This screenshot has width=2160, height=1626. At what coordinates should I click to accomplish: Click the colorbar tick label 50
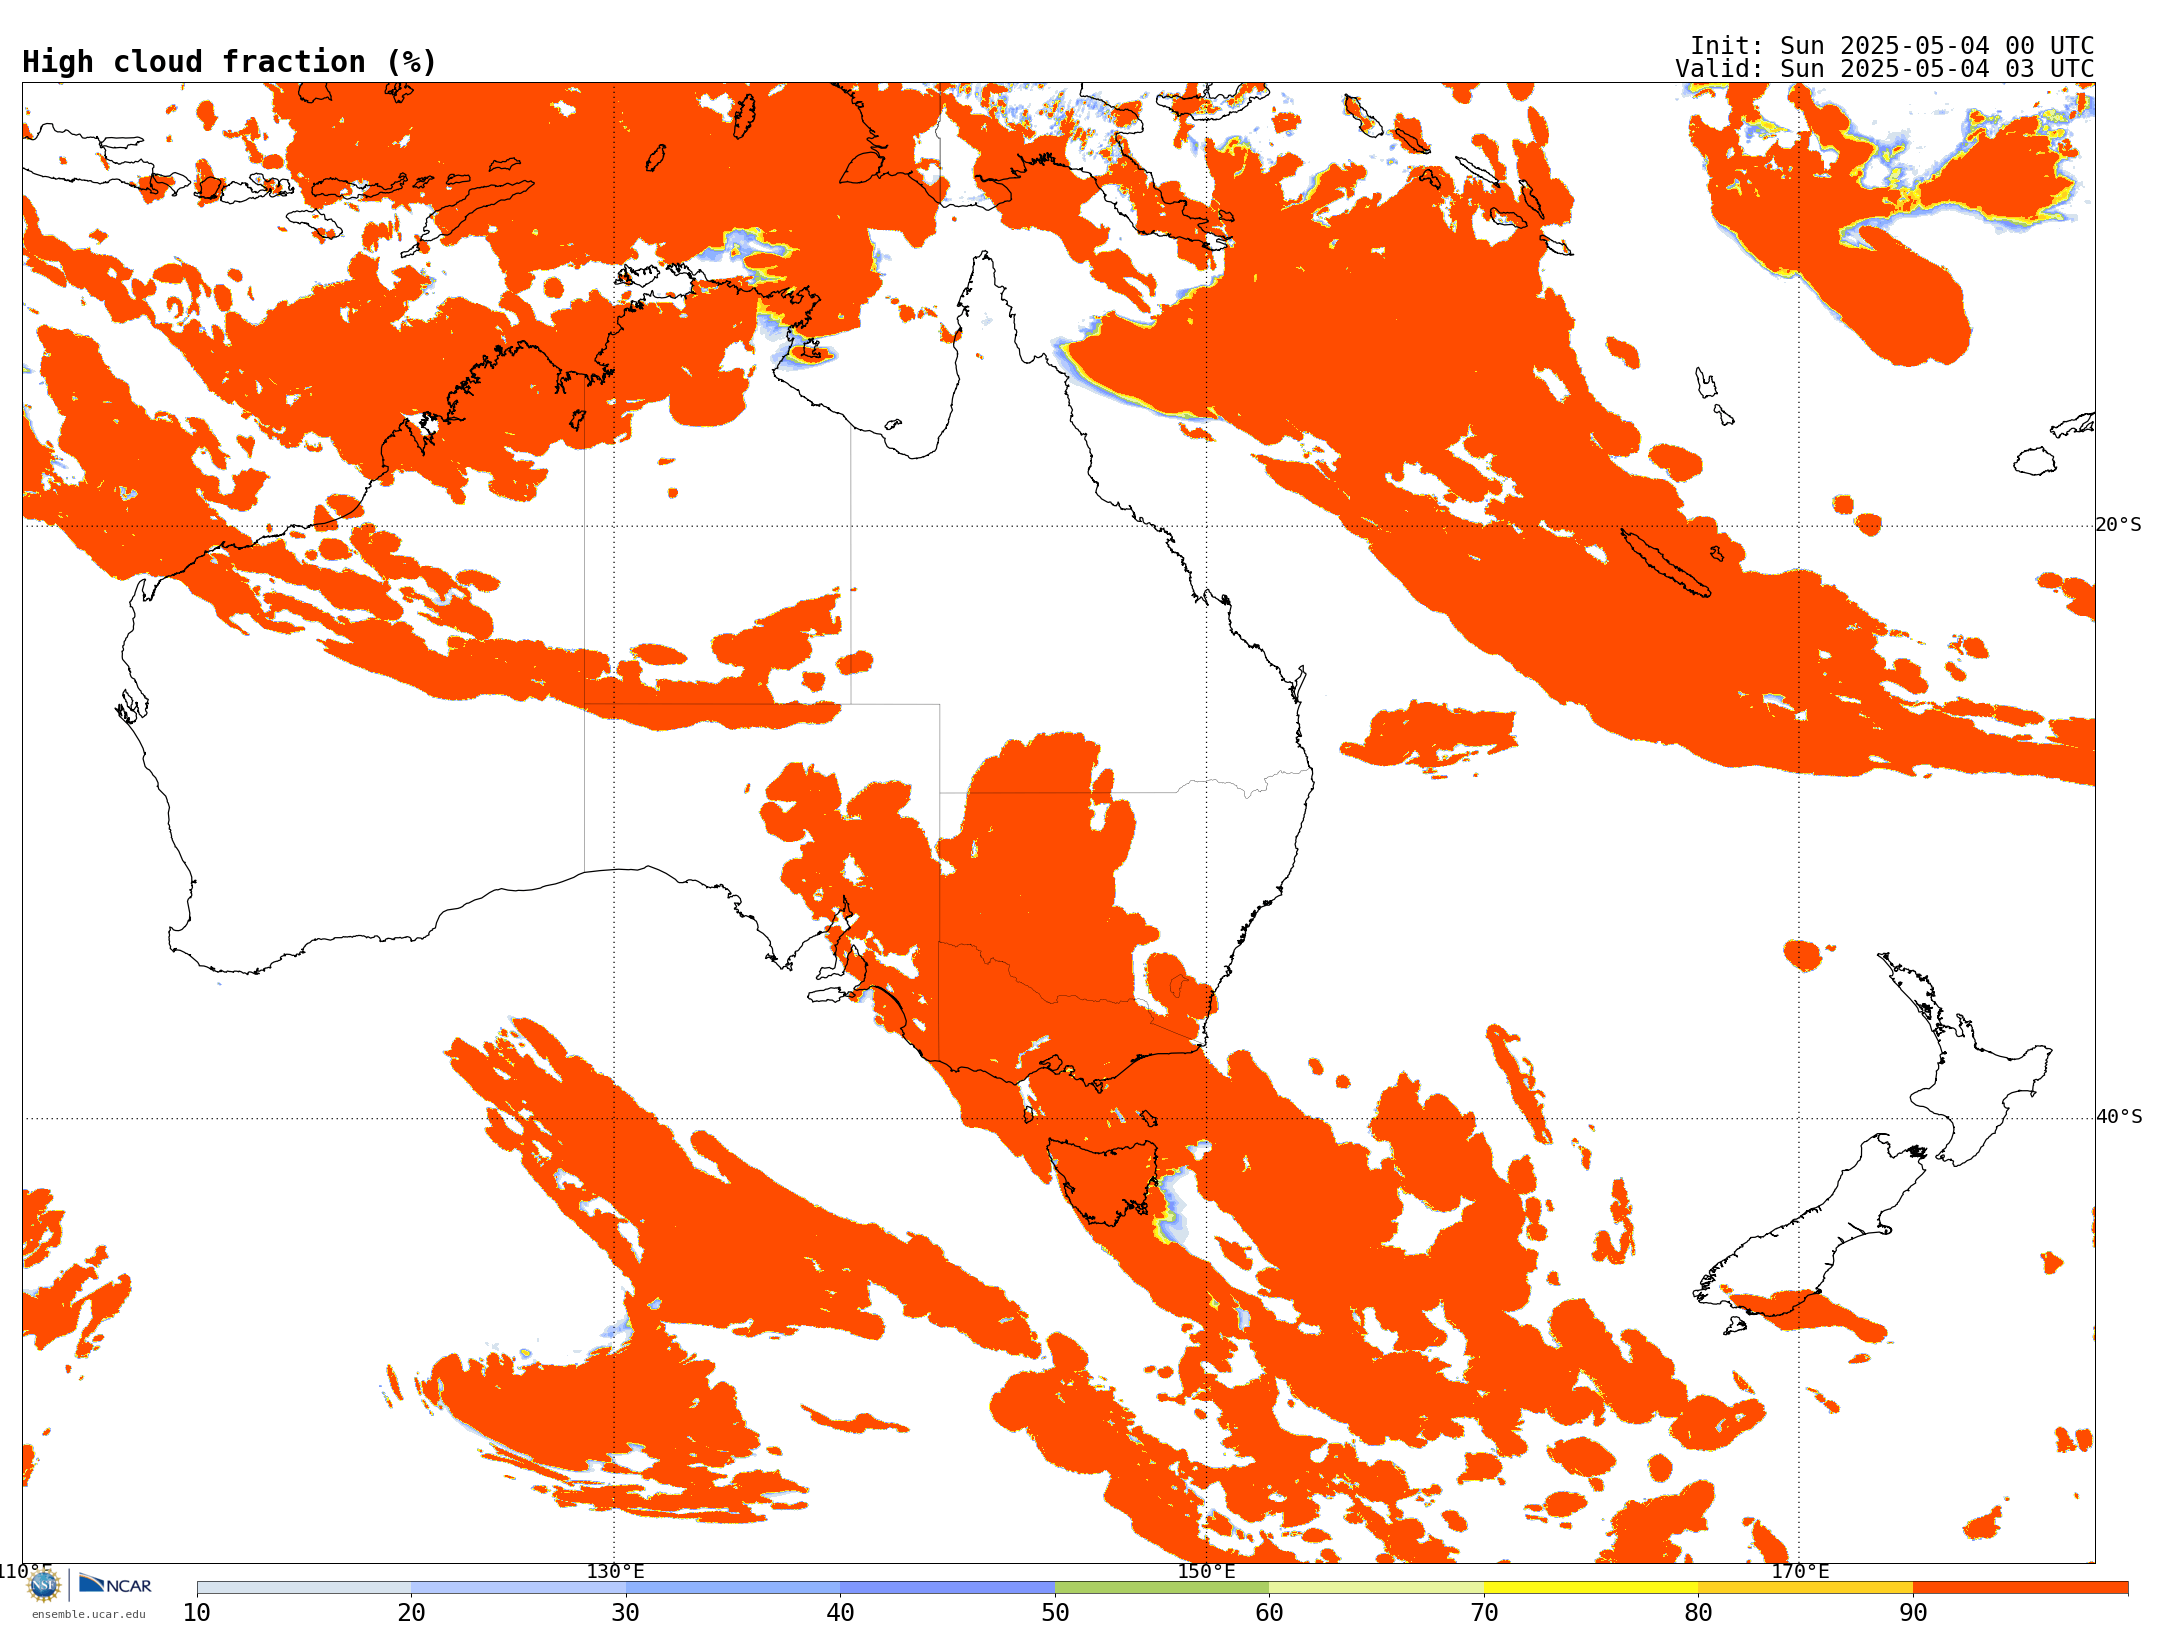(x=1055, y=1613)
